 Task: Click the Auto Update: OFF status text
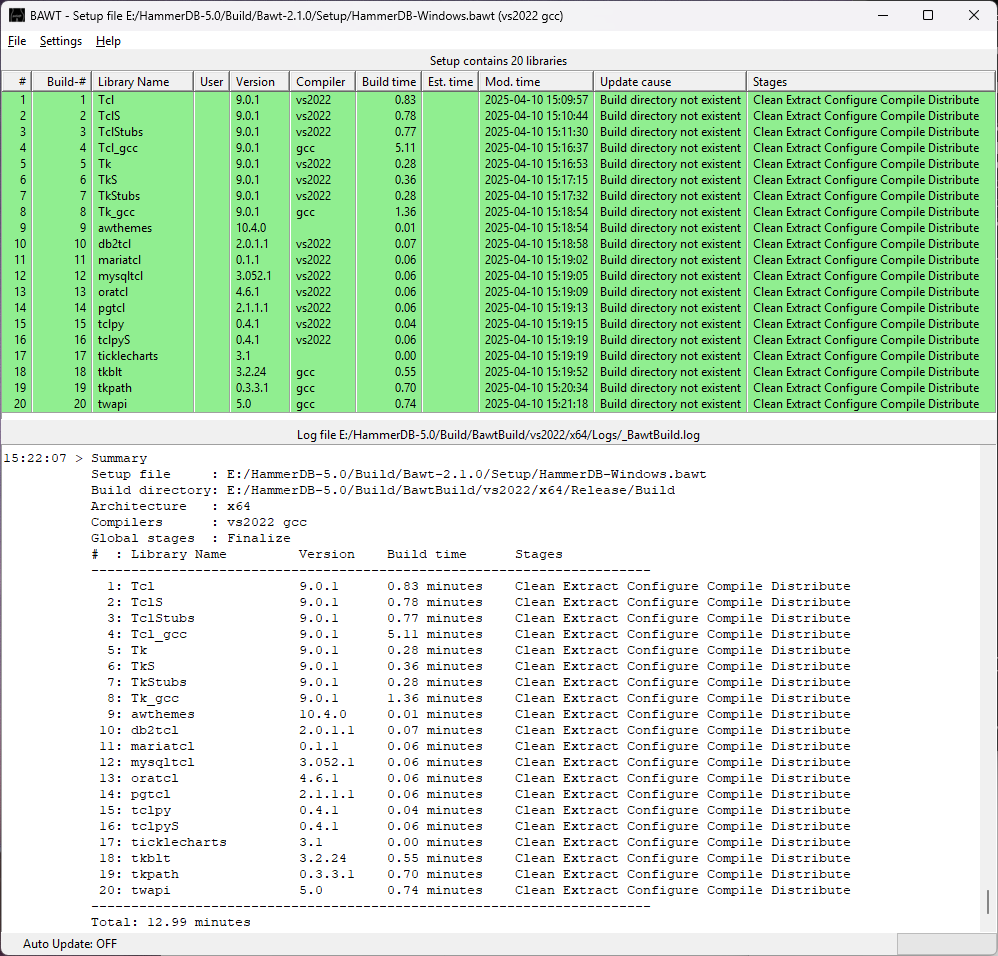(70, 944)
